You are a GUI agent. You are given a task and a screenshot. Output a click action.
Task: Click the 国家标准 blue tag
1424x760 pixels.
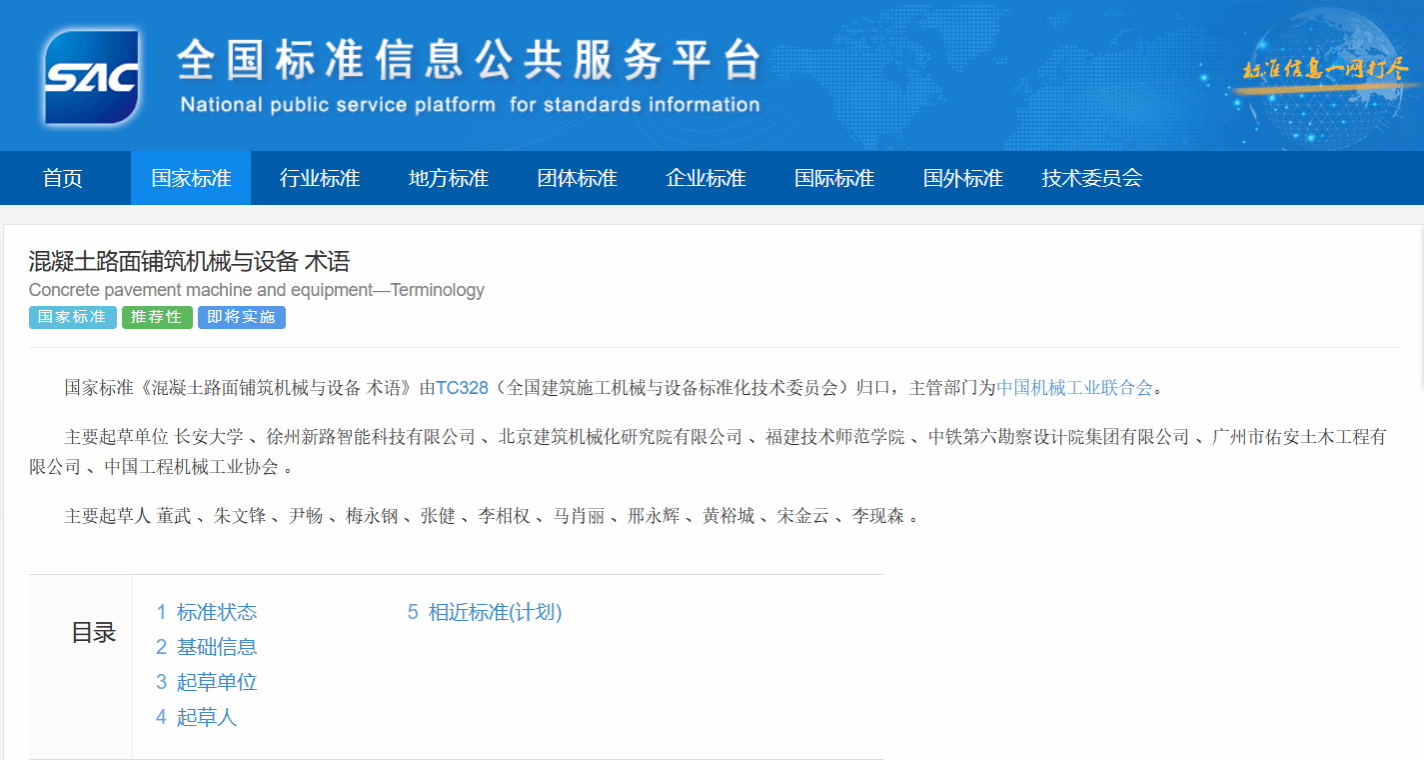71,317
